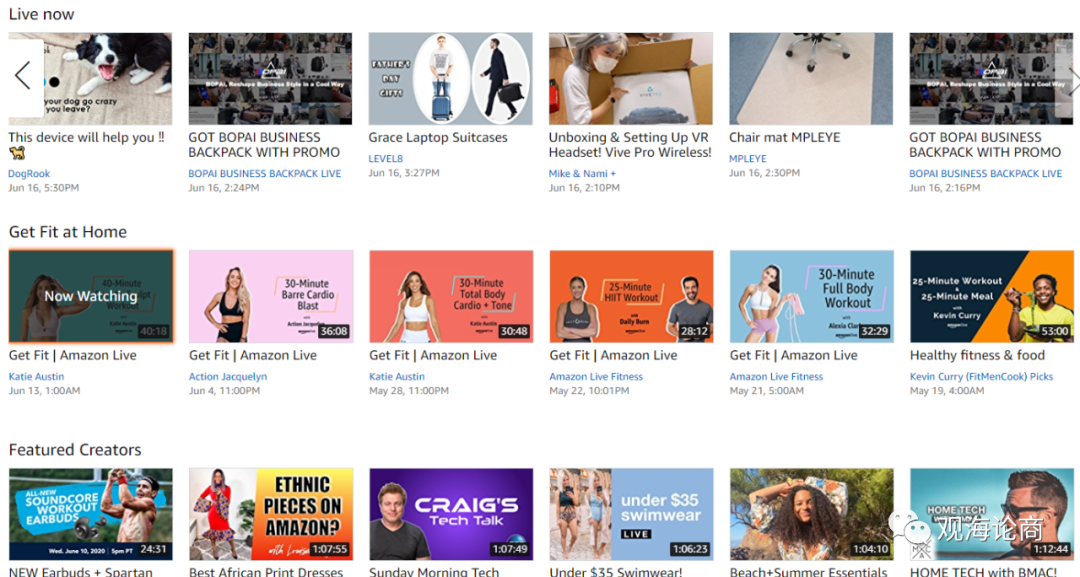Open the Mike & Nami + channel link
1080x577 pixels.
click(x=582, y=174)
